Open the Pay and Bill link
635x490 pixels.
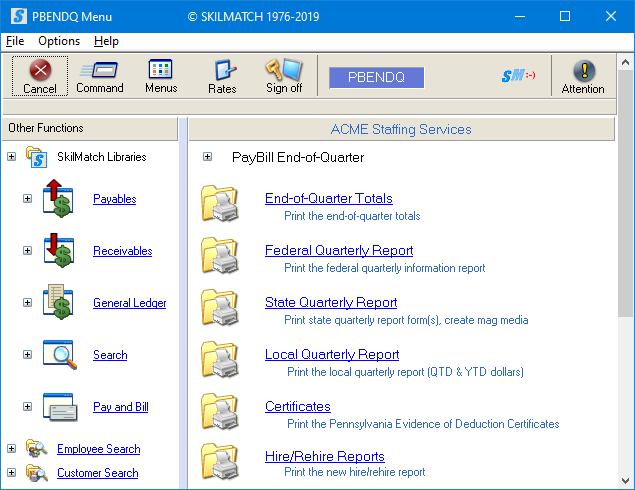121,407
